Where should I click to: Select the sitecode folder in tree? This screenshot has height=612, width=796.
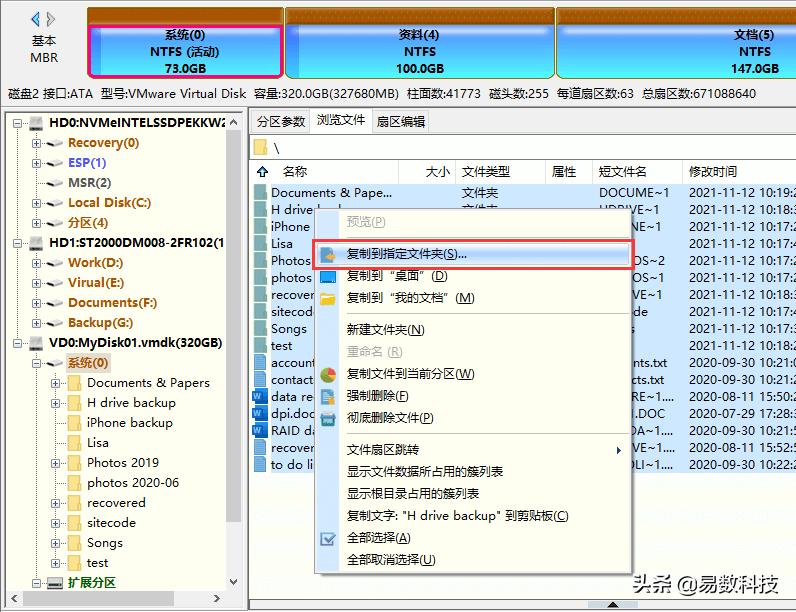(x=111, y=523)
